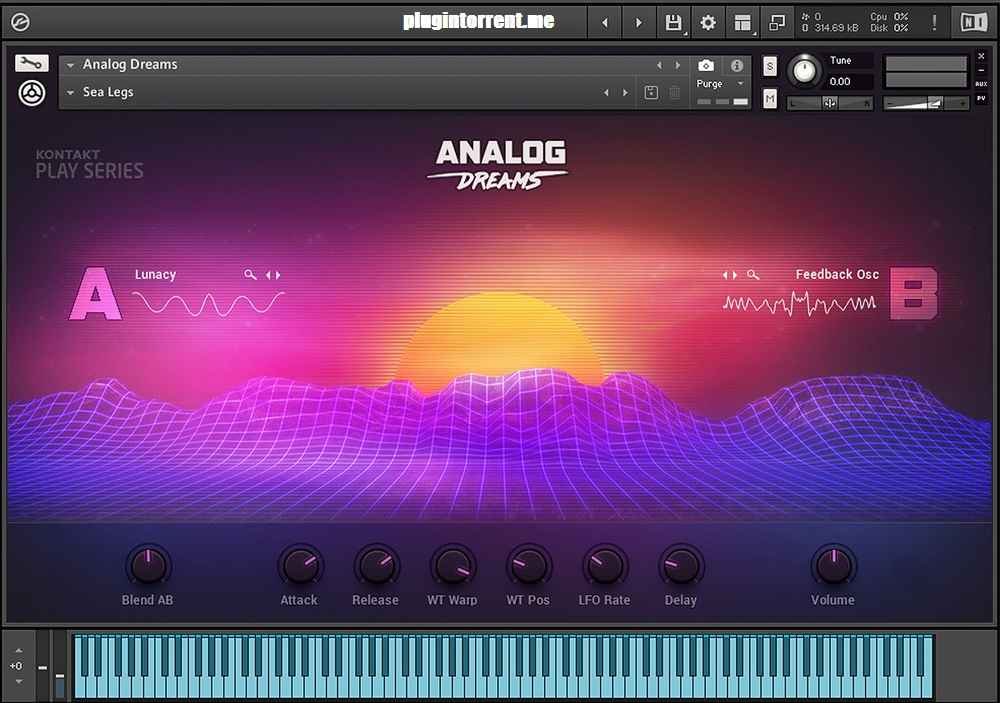
Task: Open the save floppy disk menu
Action: tap(673, 23)
